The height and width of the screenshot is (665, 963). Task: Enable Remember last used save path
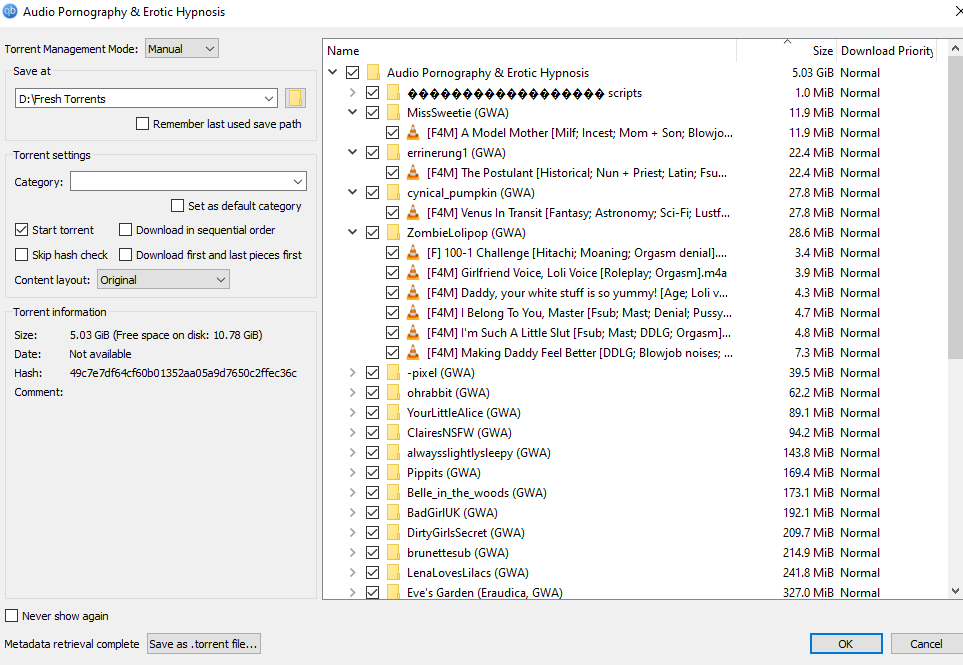[x=142, y=124]
